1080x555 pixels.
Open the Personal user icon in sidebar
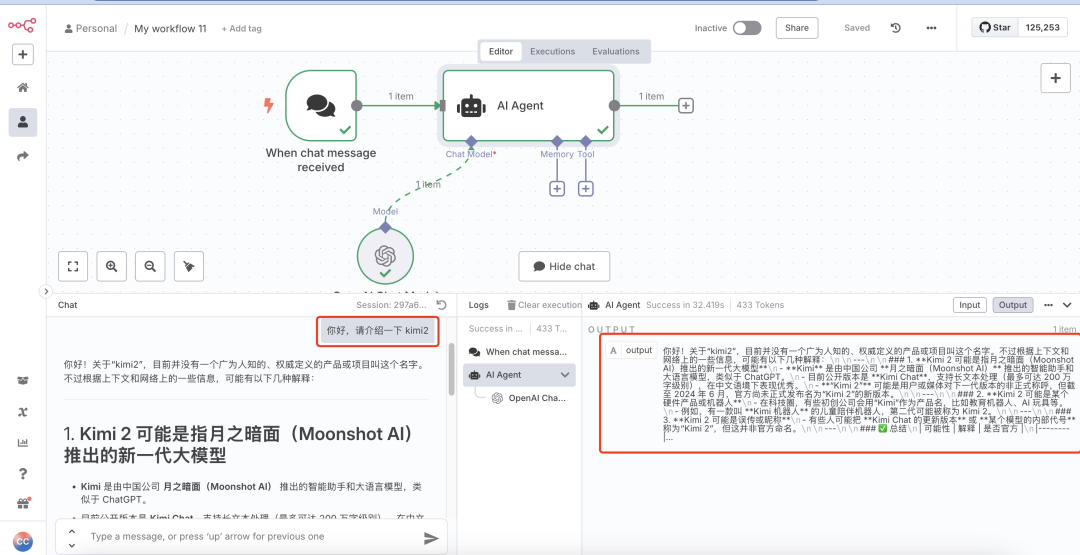pyautogui.click(x=23, y=122)
